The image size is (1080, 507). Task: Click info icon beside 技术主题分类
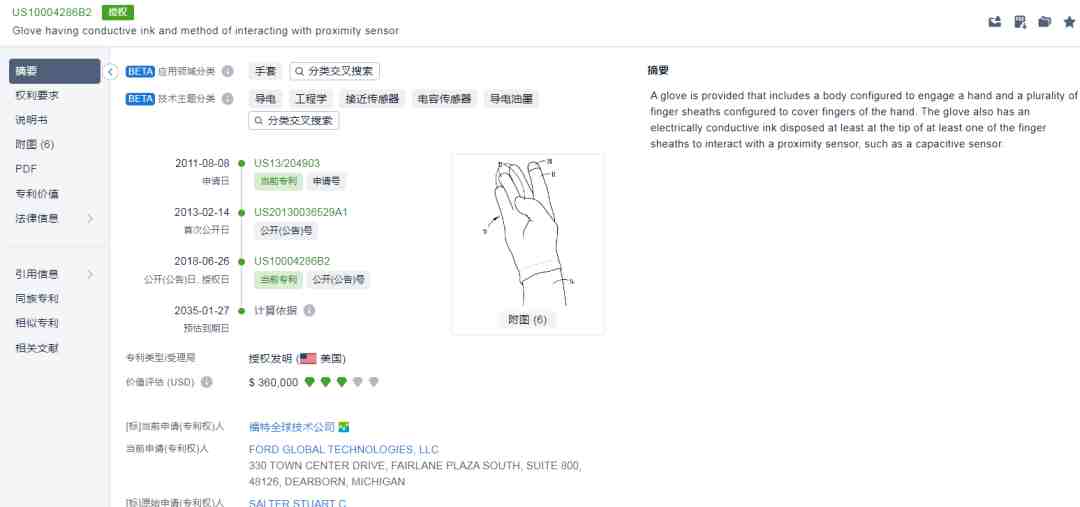pyautogui.click(x=228, y=99)
